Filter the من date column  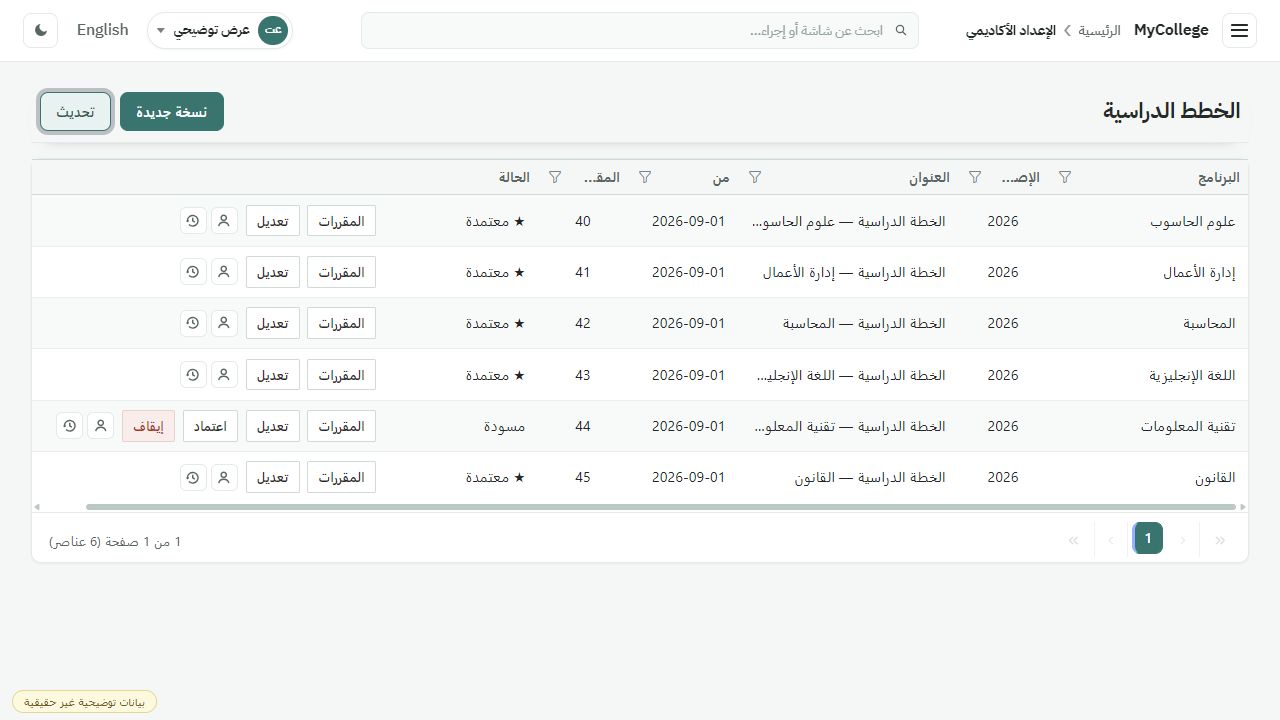(x=645, y=177)
